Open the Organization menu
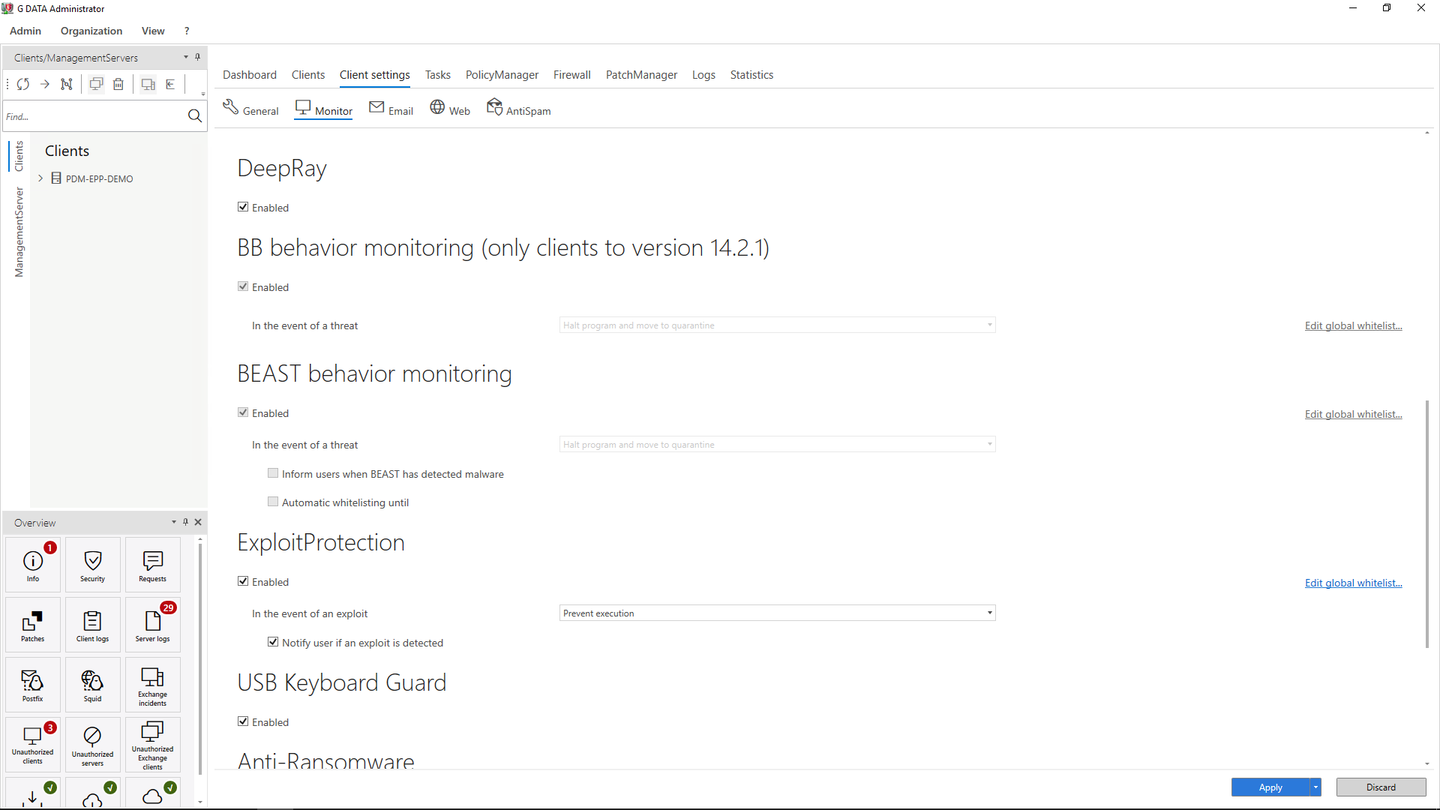This screenshot has height=810, width=1440. coord(91,31)
